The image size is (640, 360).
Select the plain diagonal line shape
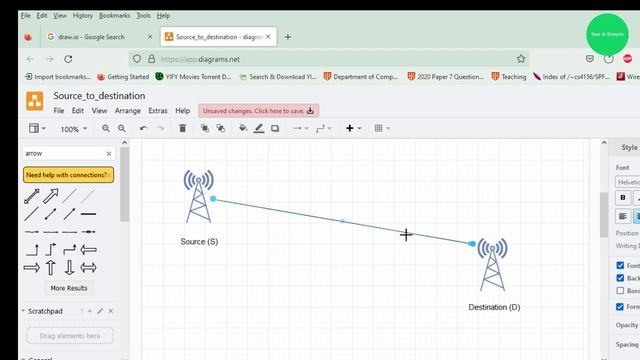click(x=31, y=214)
